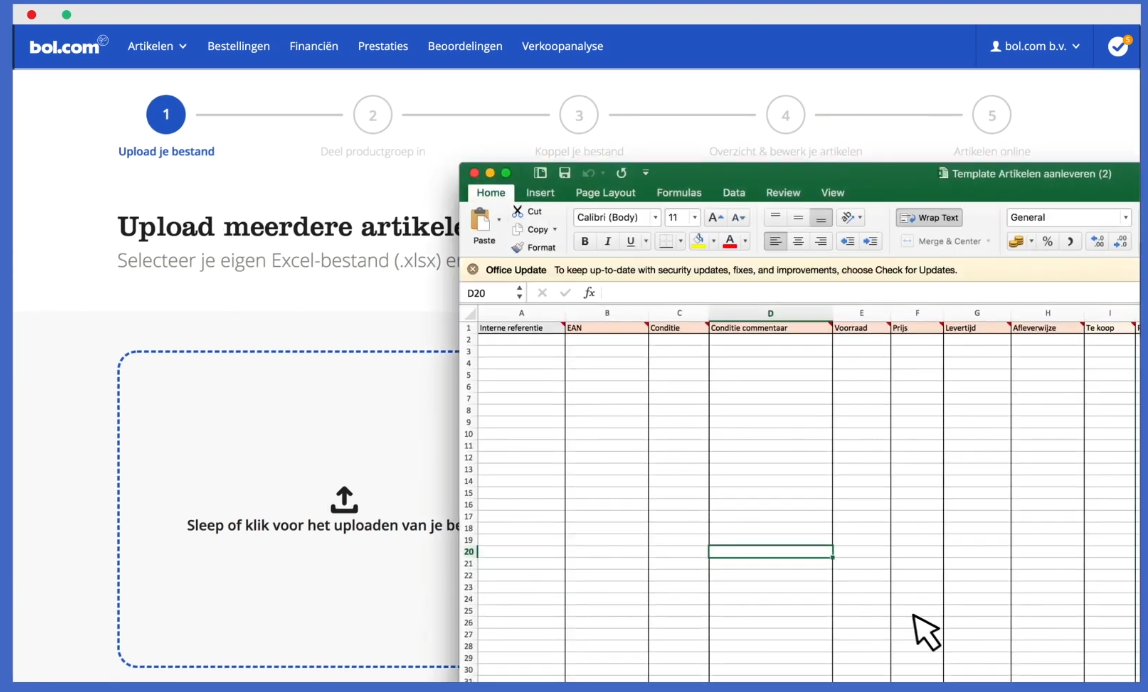Image resolution: width=1148 pixels, height=692 pixels.
Task: Apply the comma style format
Action: click(1070, 241)
